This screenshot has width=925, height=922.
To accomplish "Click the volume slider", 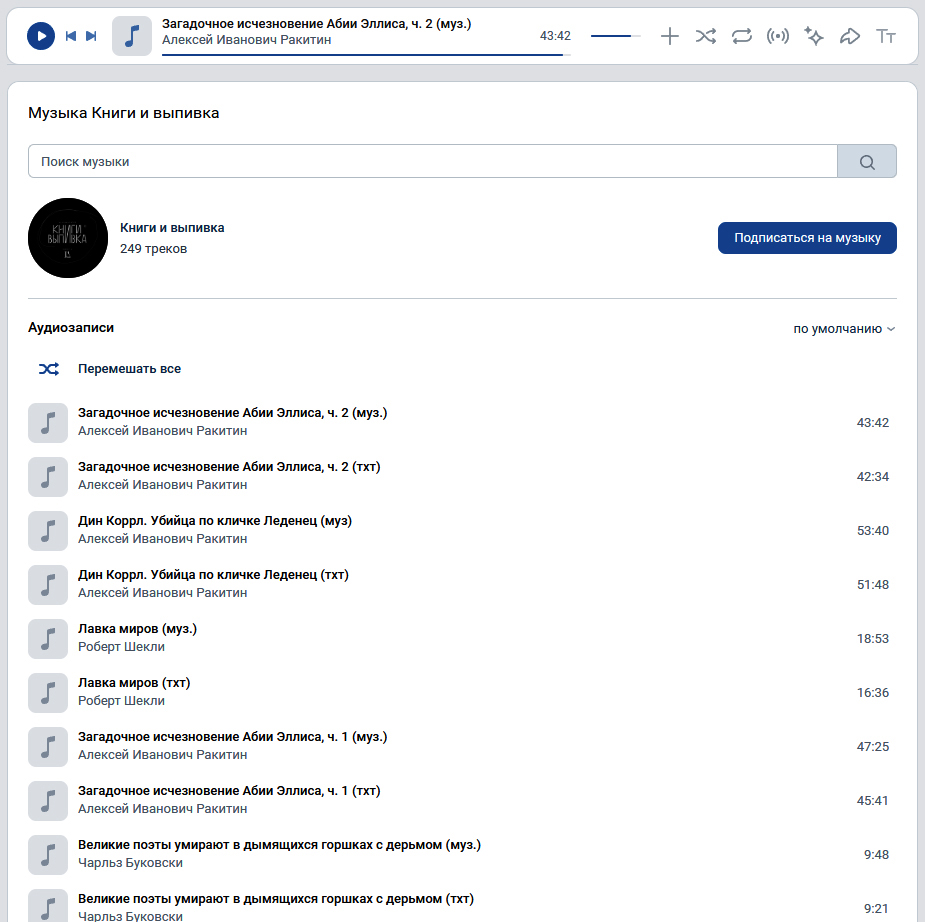I will point(615,36).
